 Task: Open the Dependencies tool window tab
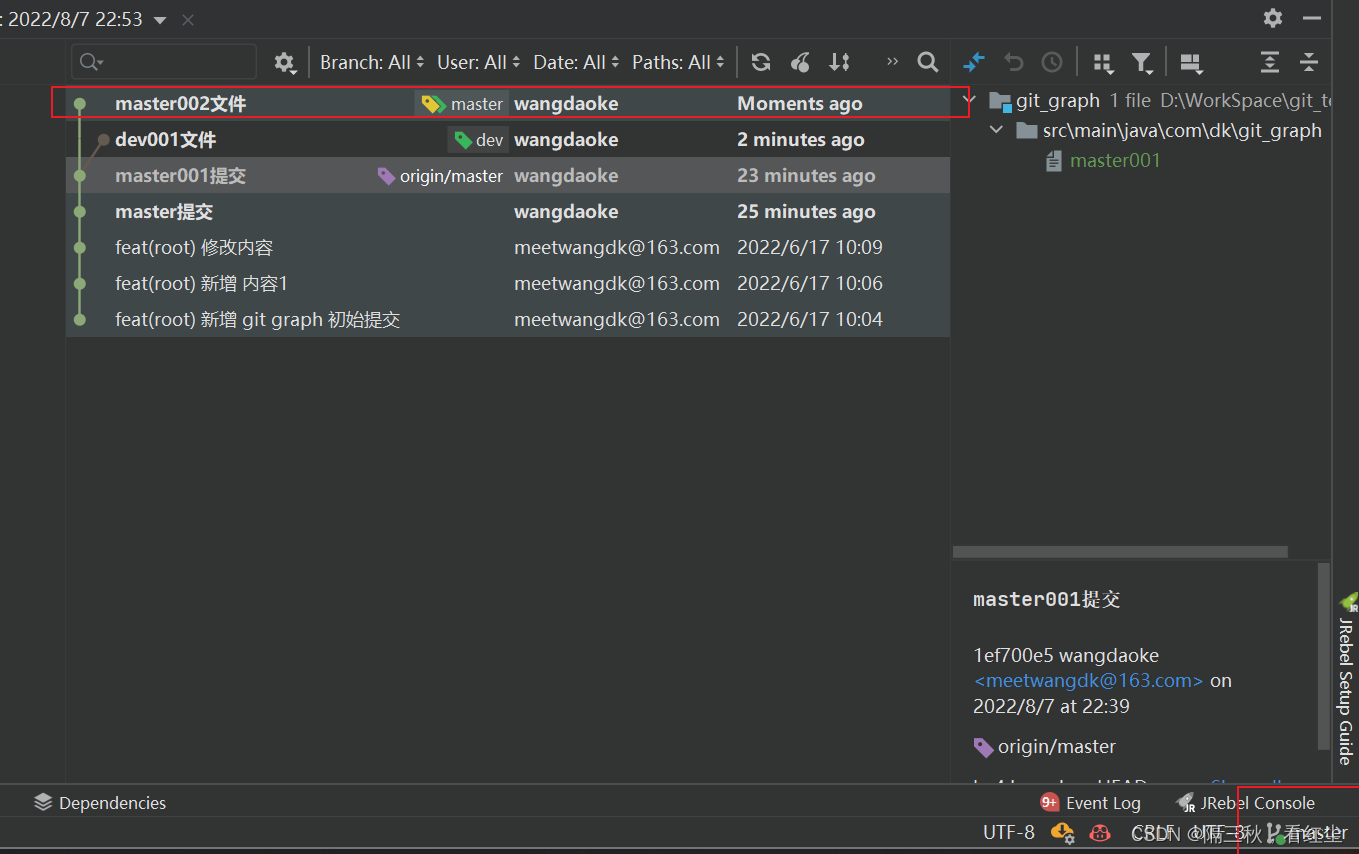(x=100, y=803)
